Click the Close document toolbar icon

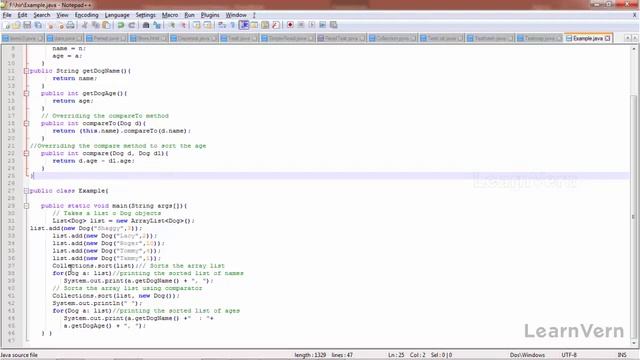[x=51, y=25]
